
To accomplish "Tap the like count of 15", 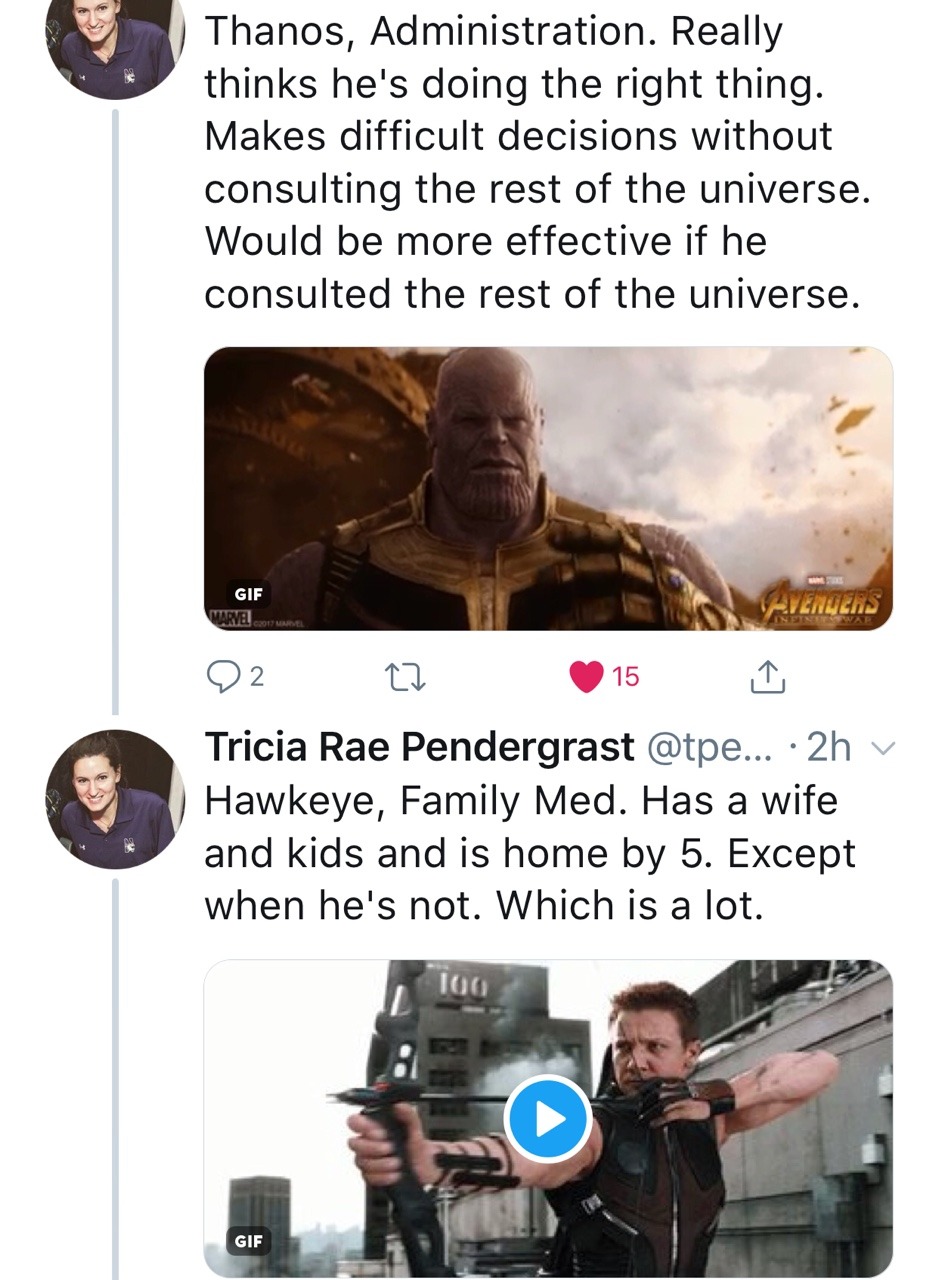I will (x=625, y=678).
